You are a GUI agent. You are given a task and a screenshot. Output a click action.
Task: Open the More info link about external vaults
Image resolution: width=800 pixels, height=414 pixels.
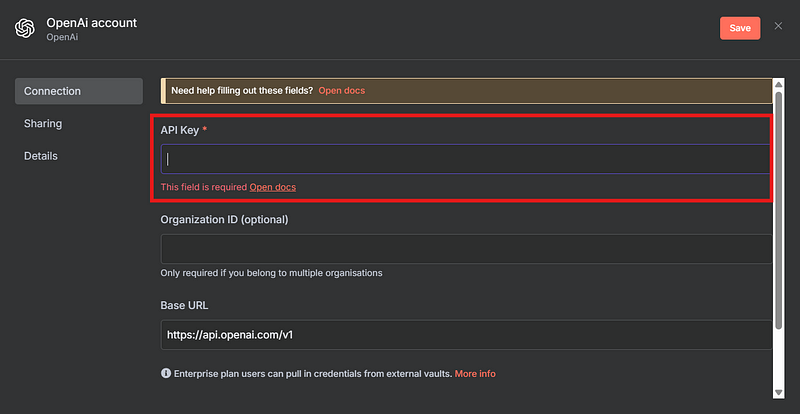[x=475, y=374]
